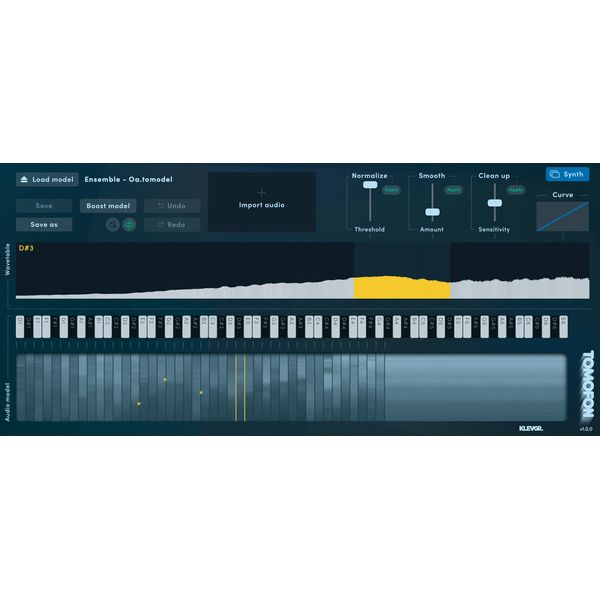Viewport: 600px width, 600px height.
Task: Click the D#3 label in the wavetable
Action: coord(26,248)
